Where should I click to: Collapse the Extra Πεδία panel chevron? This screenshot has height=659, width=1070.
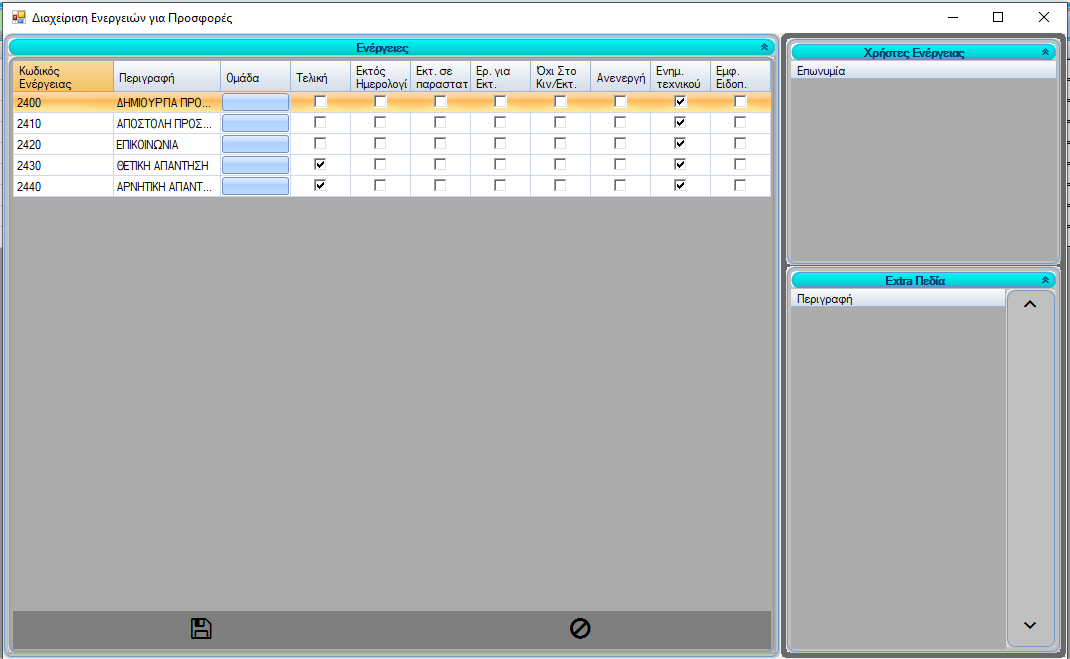coord(1046,281)
